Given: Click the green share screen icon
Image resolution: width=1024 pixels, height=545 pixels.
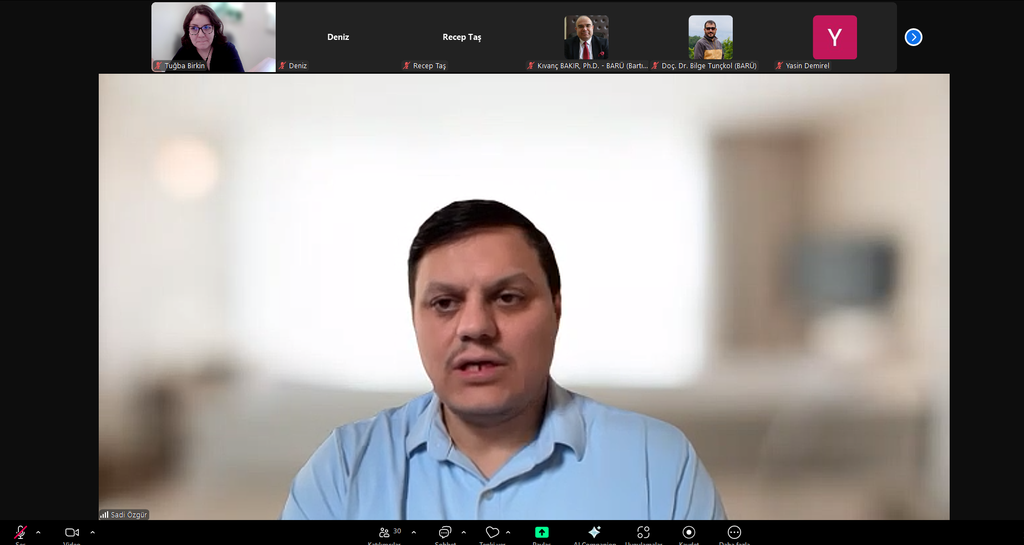Looking at the screenshot, I should (542, 533).
